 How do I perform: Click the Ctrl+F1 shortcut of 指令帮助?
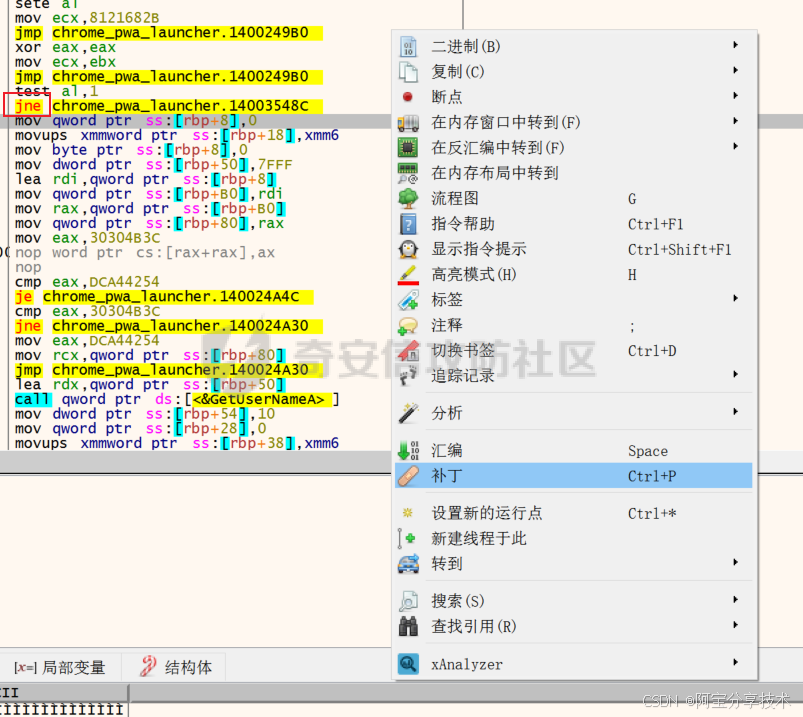(656, 224)
